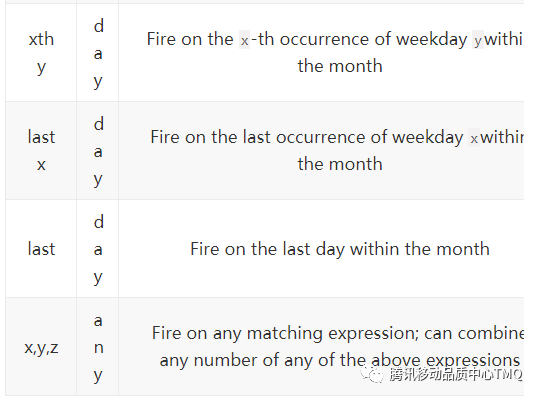Click the "-th occurrence of weekday" text
The height and width of the screenshot is (398, 539).
pos(359,39)
